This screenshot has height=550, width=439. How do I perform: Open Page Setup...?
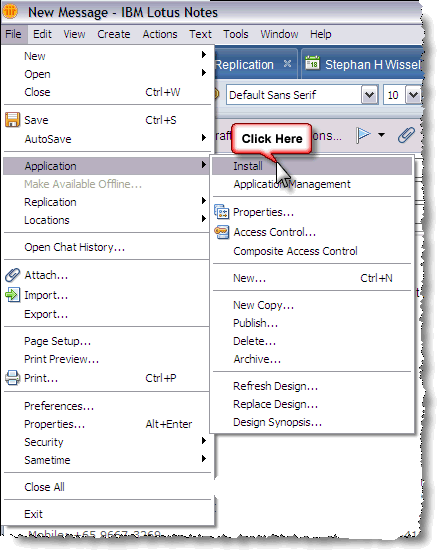tap(107, 341)
